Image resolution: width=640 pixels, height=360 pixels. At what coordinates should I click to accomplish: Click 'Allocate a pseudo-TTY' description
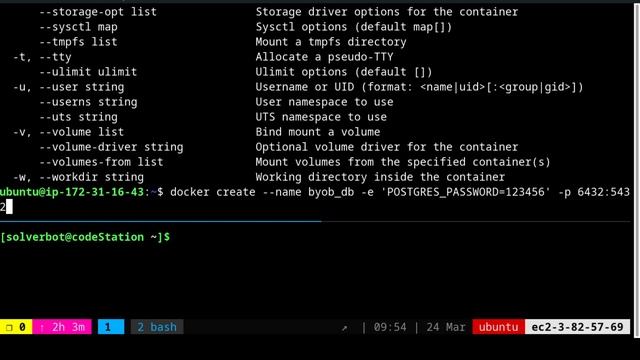pos(324,57)
